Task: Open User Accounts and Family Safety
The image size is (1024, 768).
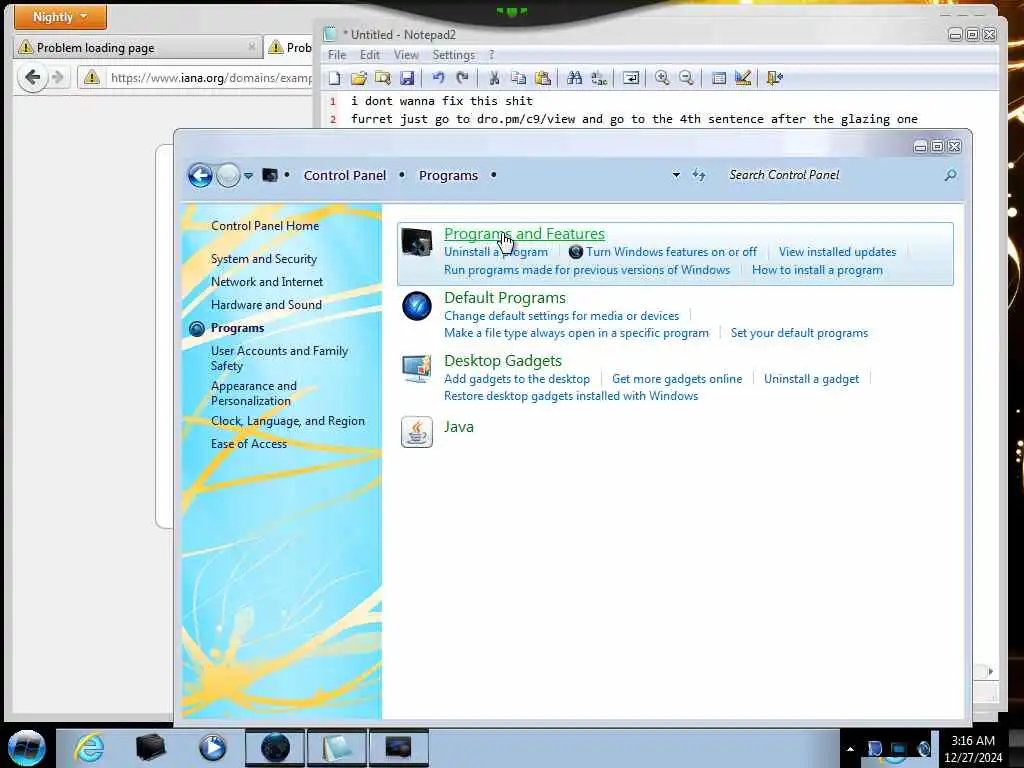Action: point(280,359)
